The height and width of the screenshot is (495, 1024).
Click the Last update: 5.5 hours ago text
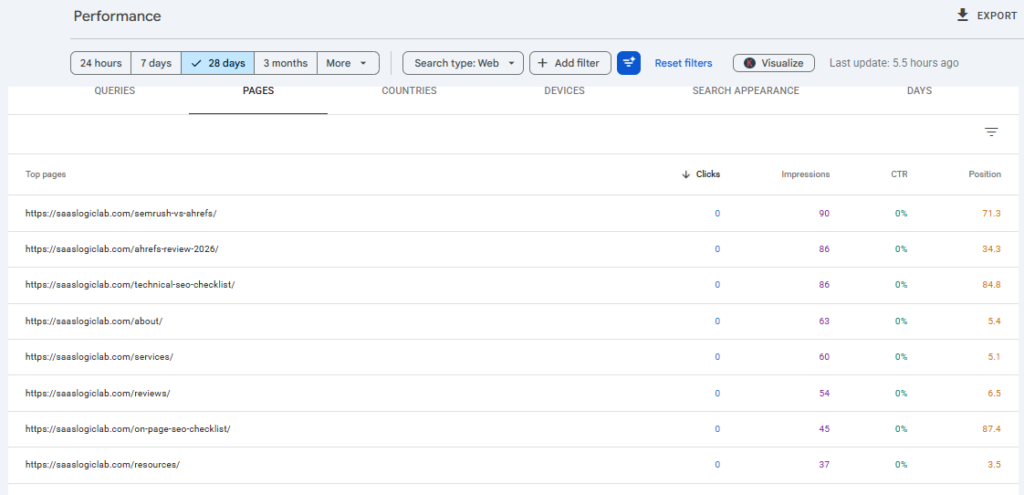click(894, 63)
